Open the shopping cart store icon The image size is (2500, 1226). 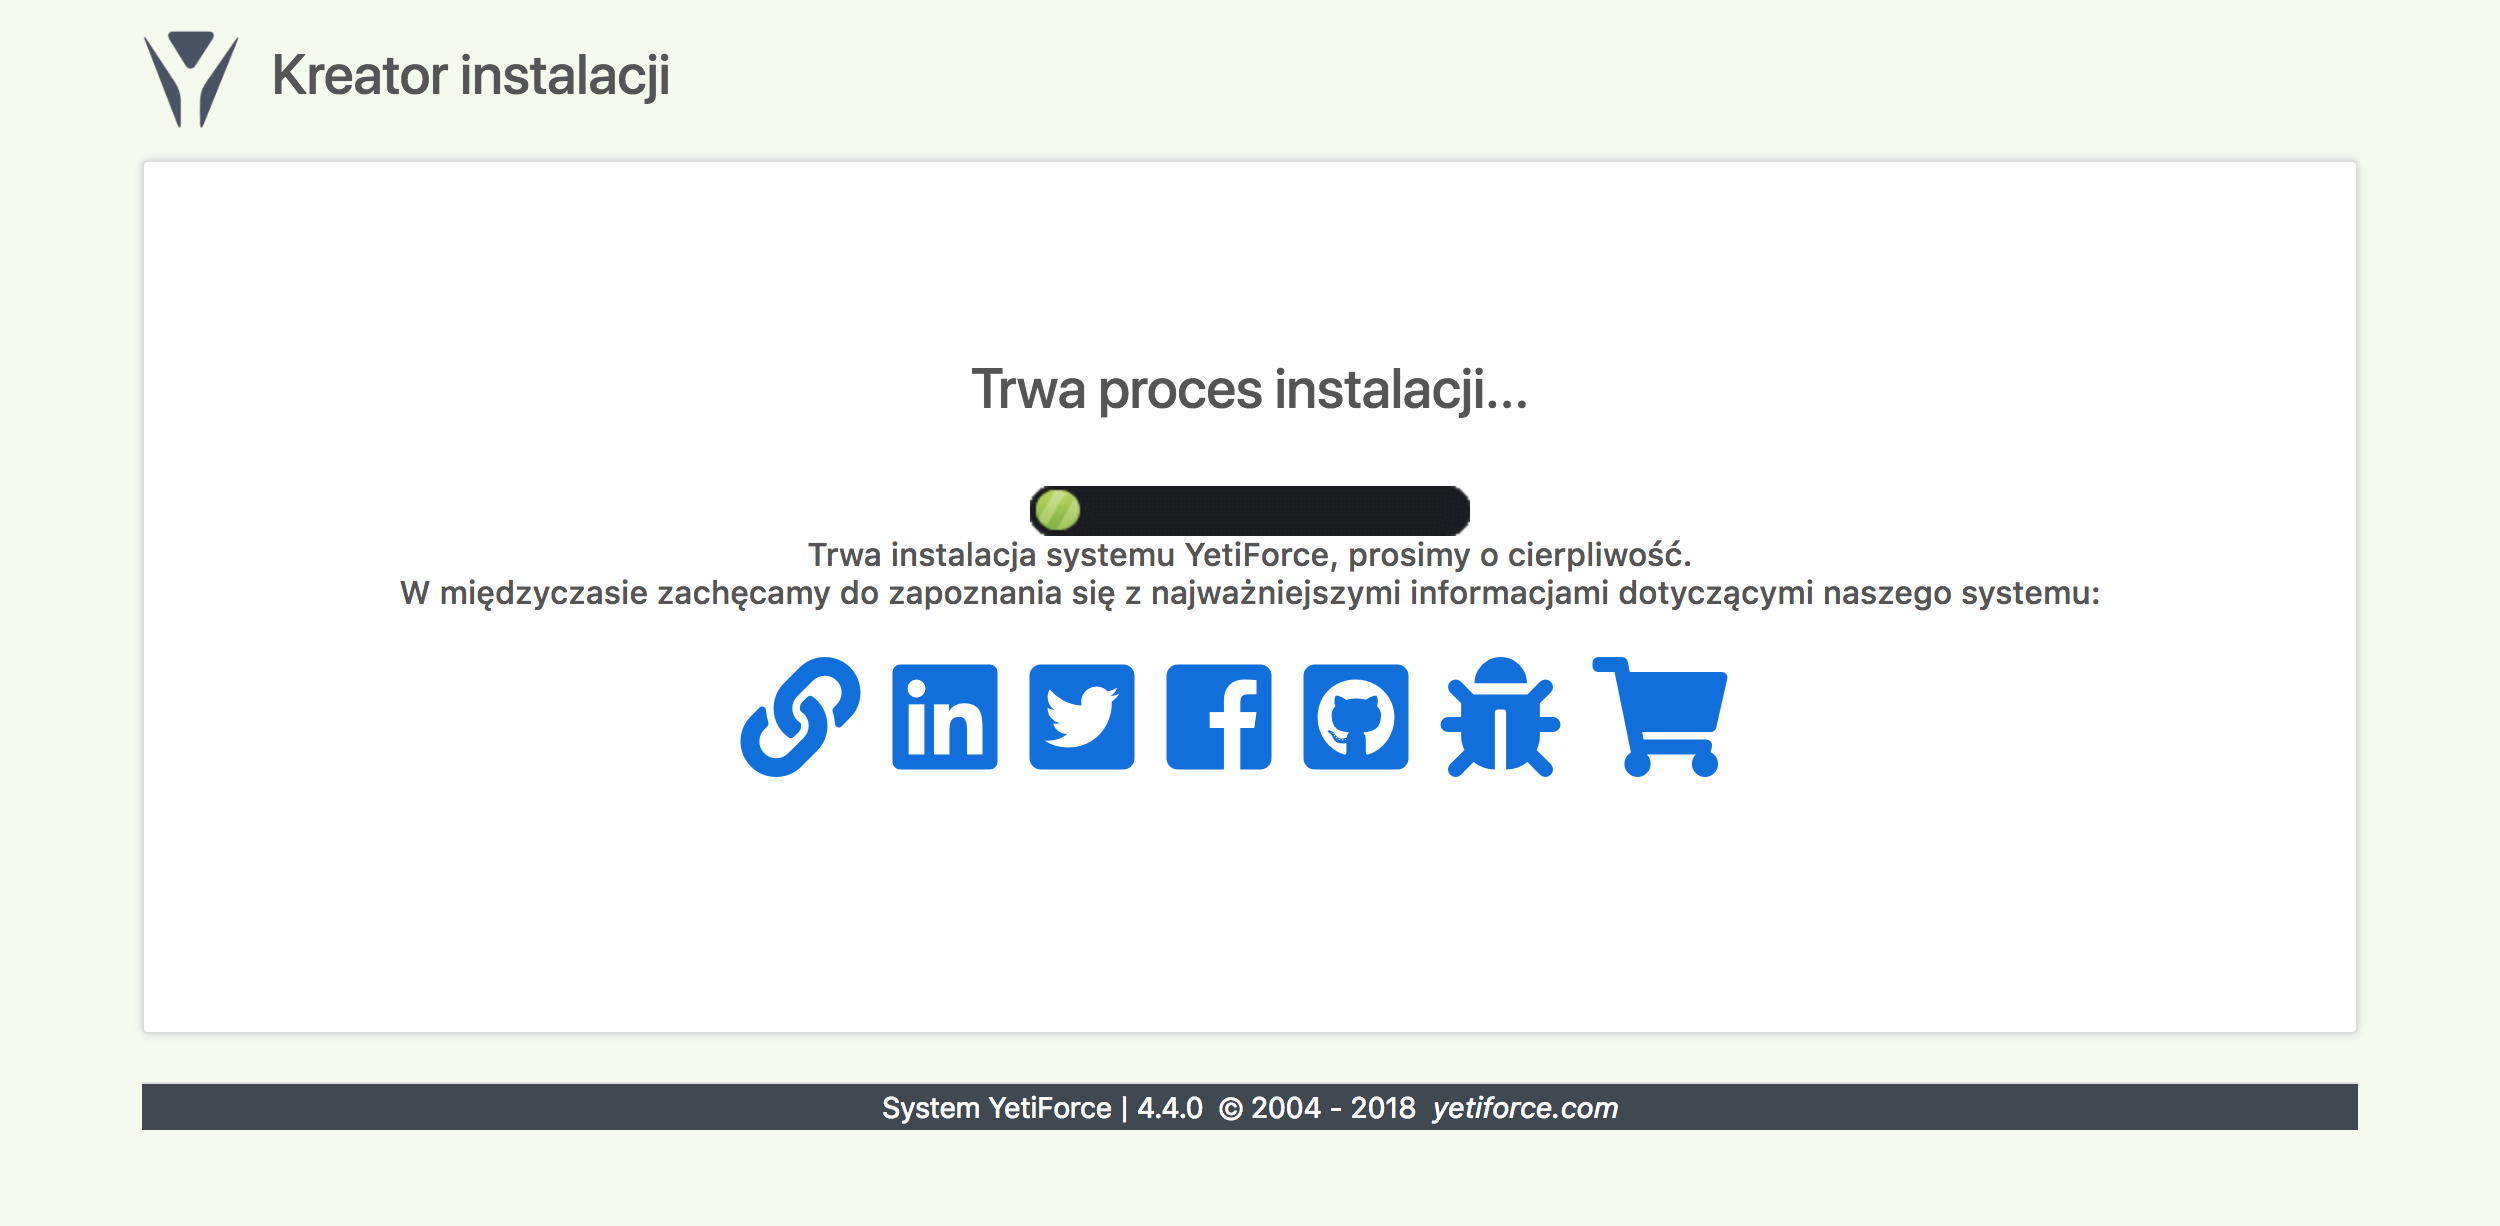click(x=1660, y=717)
